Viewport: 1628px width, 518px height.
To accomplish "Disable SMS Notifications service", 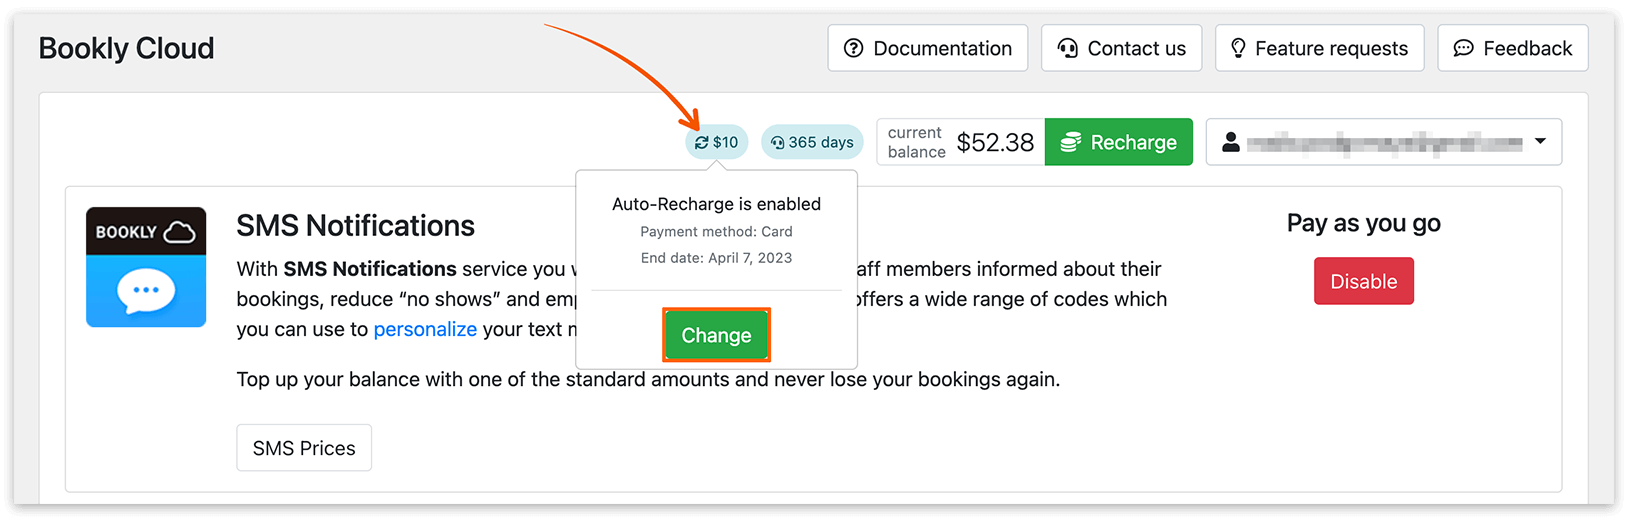I will point(1363,281).
